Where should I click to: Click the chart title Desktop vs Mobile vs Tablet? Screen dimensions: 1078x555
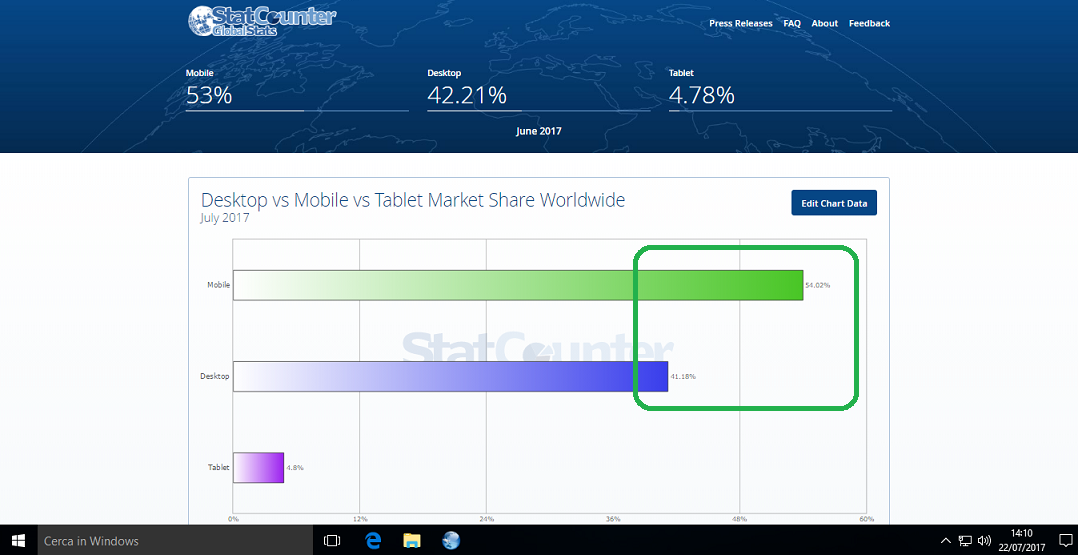(412, 200)
